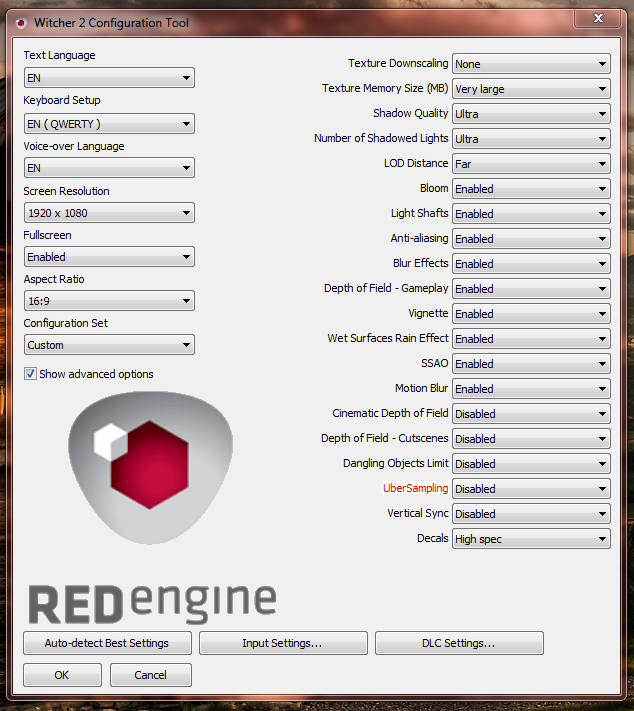Open DLC Settings
This screenshot has width=634, height=711.
459,643
